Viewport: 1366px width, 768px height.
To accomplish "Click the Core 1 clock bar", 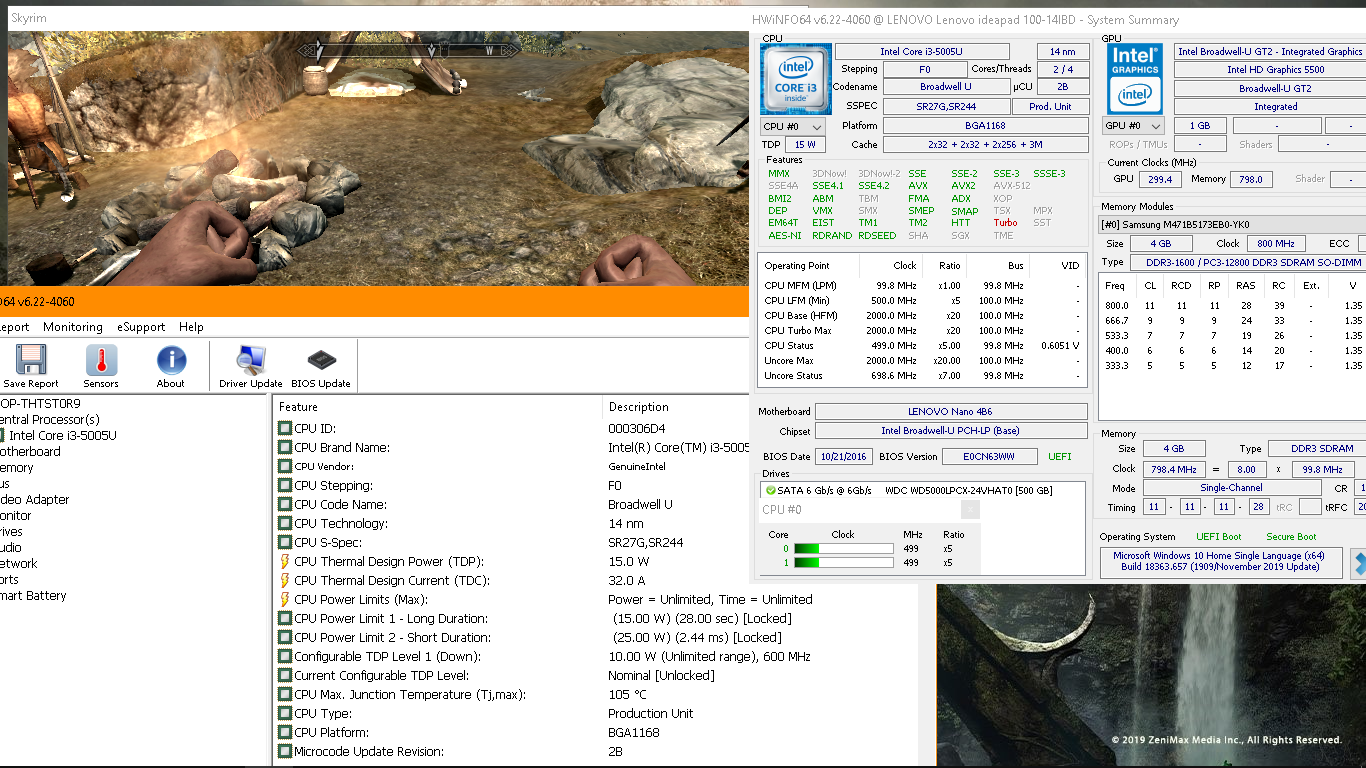I will tap(843, 563).
